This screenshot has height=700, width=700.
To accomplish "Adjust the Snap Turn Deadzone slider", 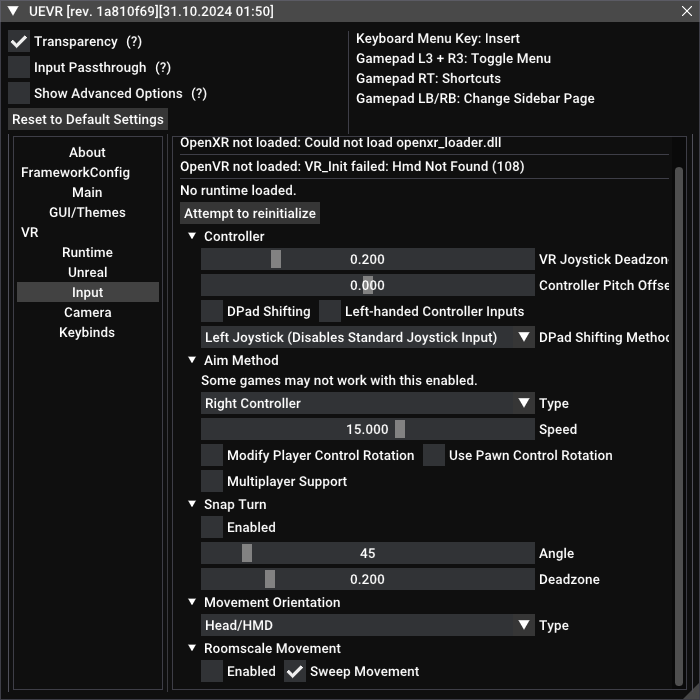I will (368, 579).
